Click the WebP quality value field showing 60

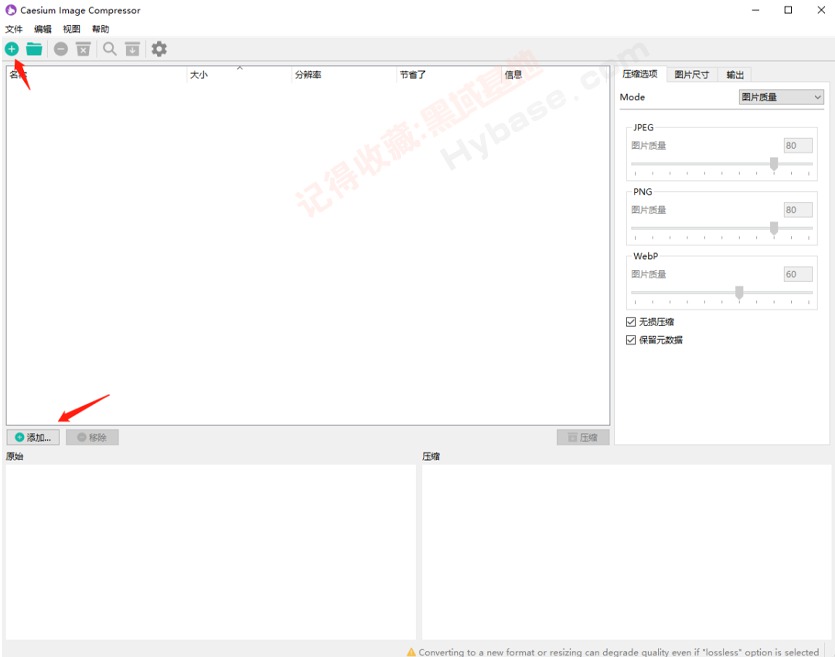[x=798, y=274]
